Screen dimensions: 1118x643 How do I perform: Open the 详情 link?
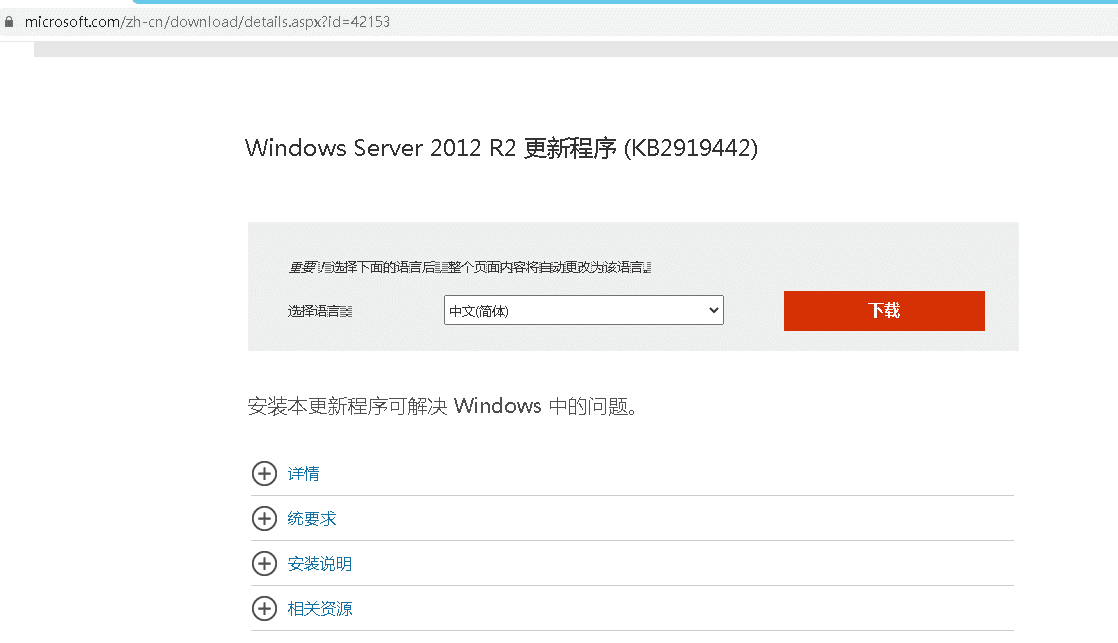click(x=304, y=474)
